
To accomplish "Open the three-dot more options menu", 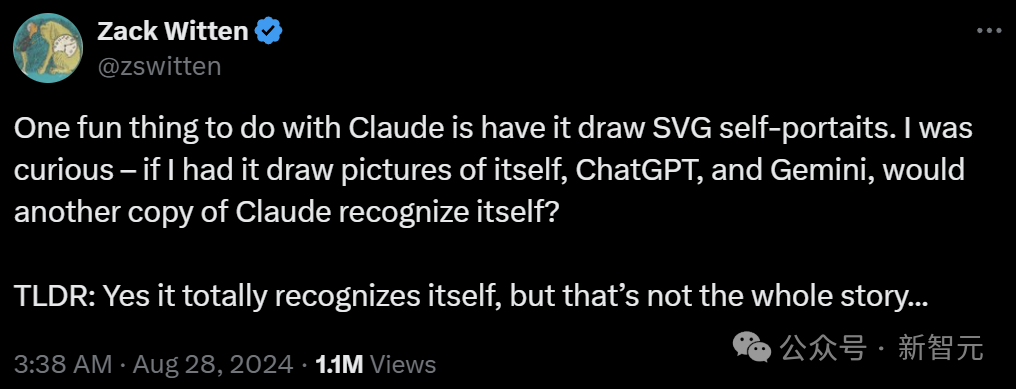I will pyautogui.click(x=989, y=30).
